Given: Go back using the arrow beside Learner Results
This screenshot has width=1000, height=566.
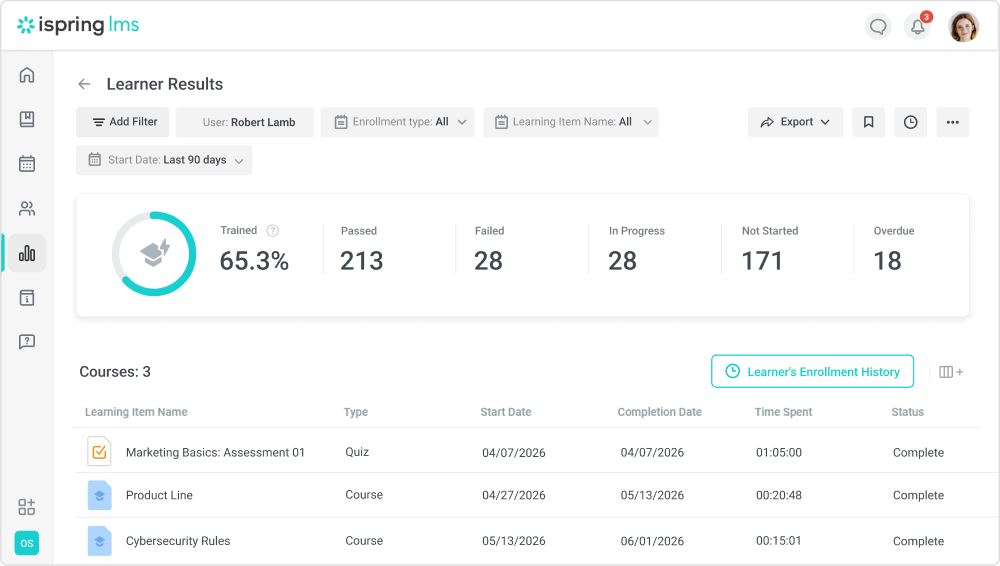Looking at the screenshot, I should (x=84, y=84).
